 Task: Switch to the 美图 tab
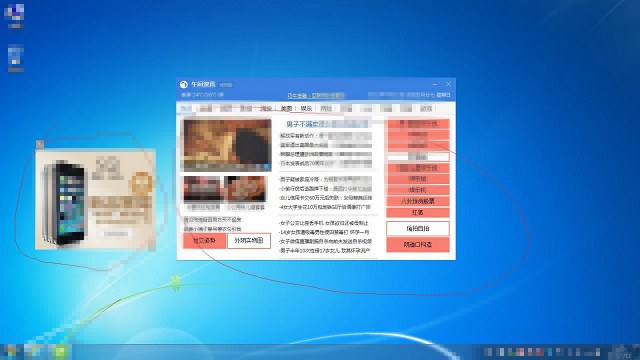(x=287, y=109)
